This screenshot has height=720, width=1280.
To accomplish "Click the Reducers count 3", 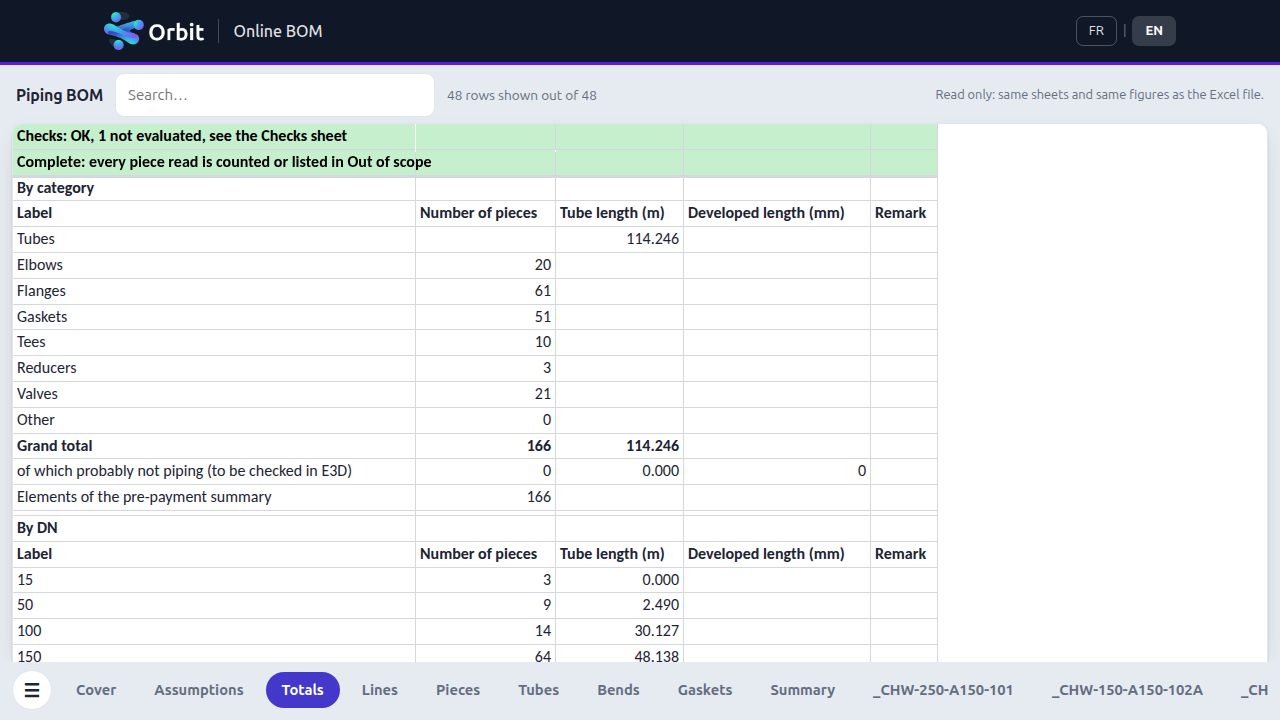I will (547, 368).
